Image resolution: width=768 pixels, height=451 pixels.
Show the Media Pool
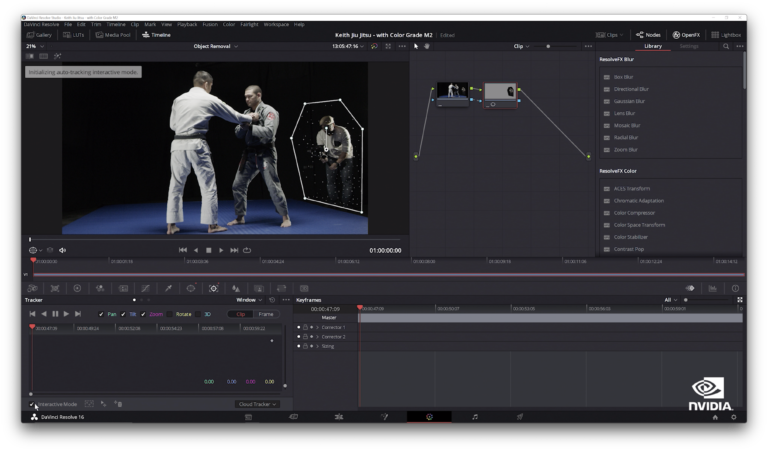click(x=113, y=35)
